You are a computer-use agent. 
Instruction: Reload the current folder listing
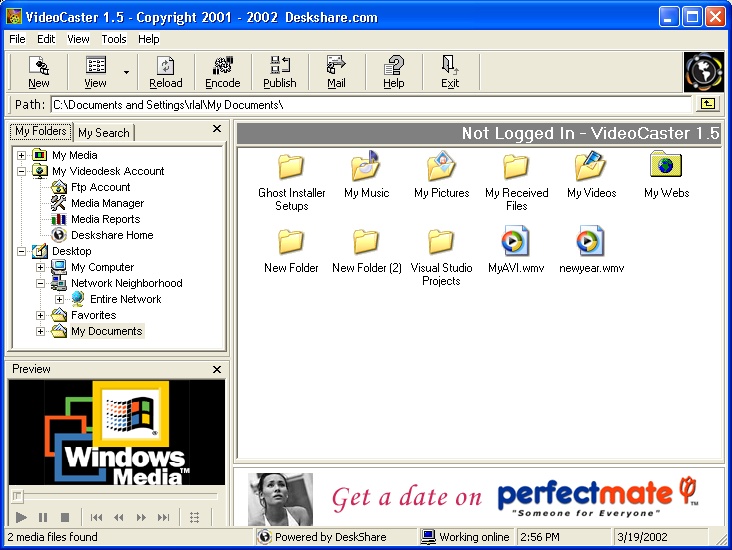point(166,72)
